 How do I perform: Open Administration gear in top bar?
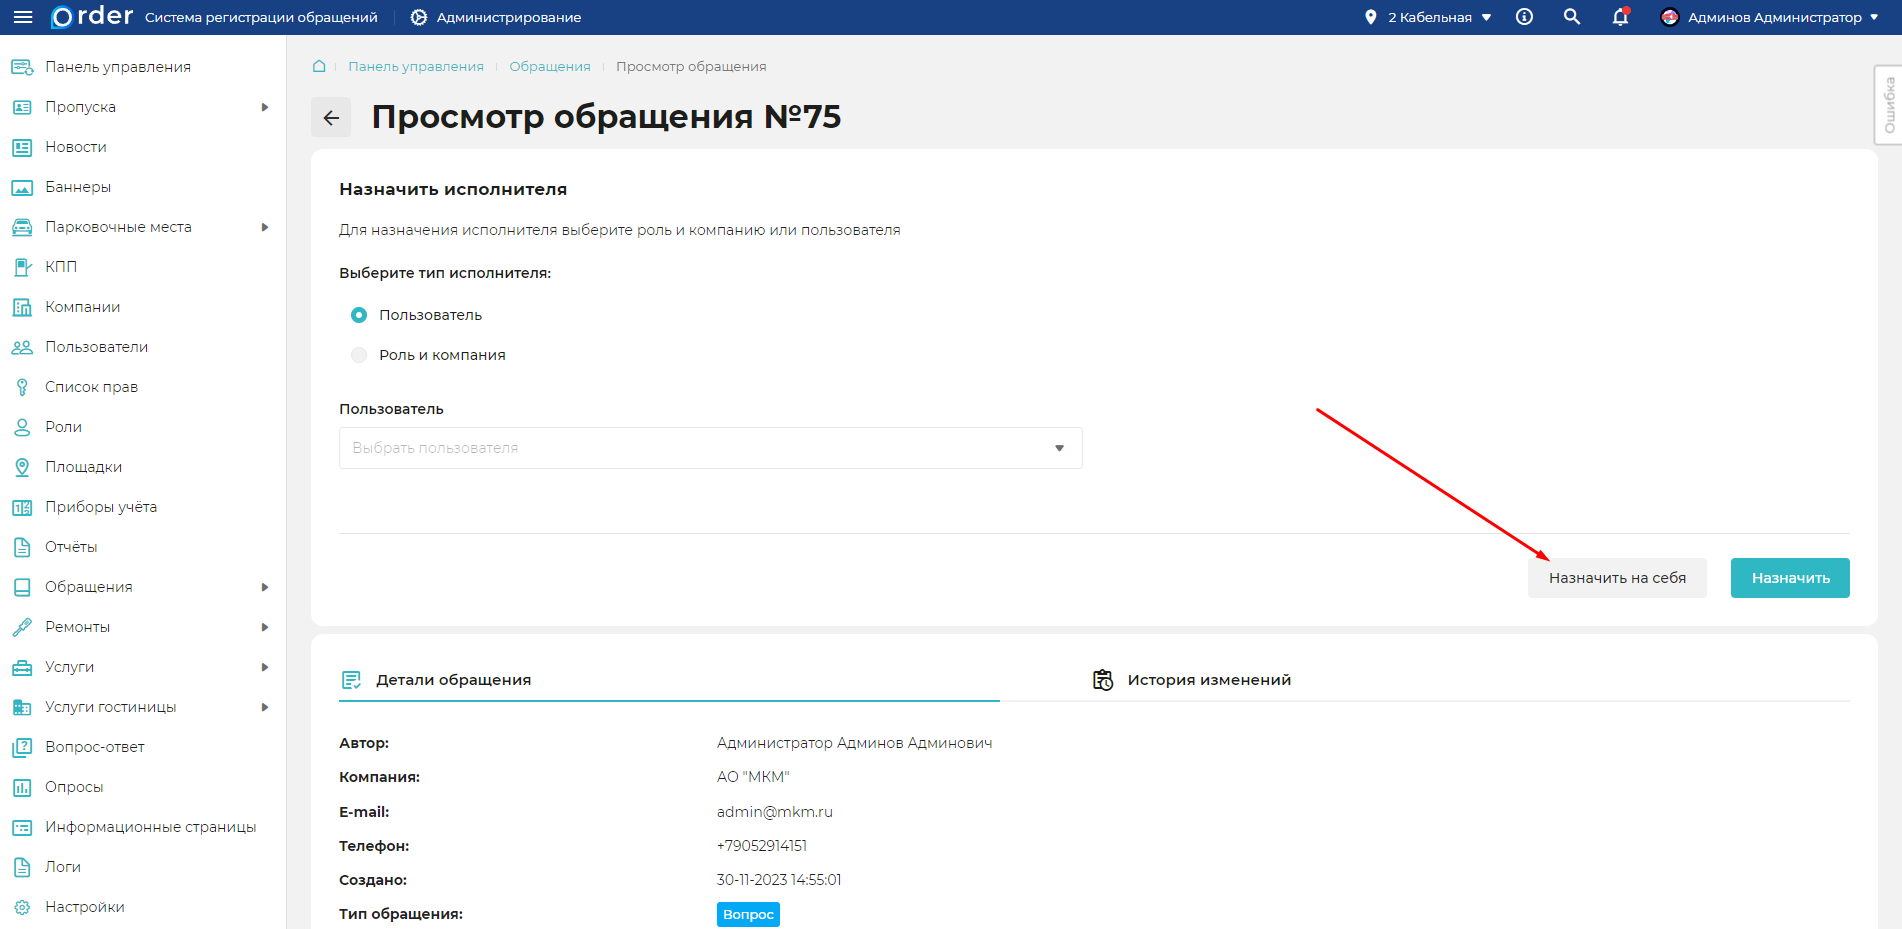pyautogui.click(x=419, y=17)
